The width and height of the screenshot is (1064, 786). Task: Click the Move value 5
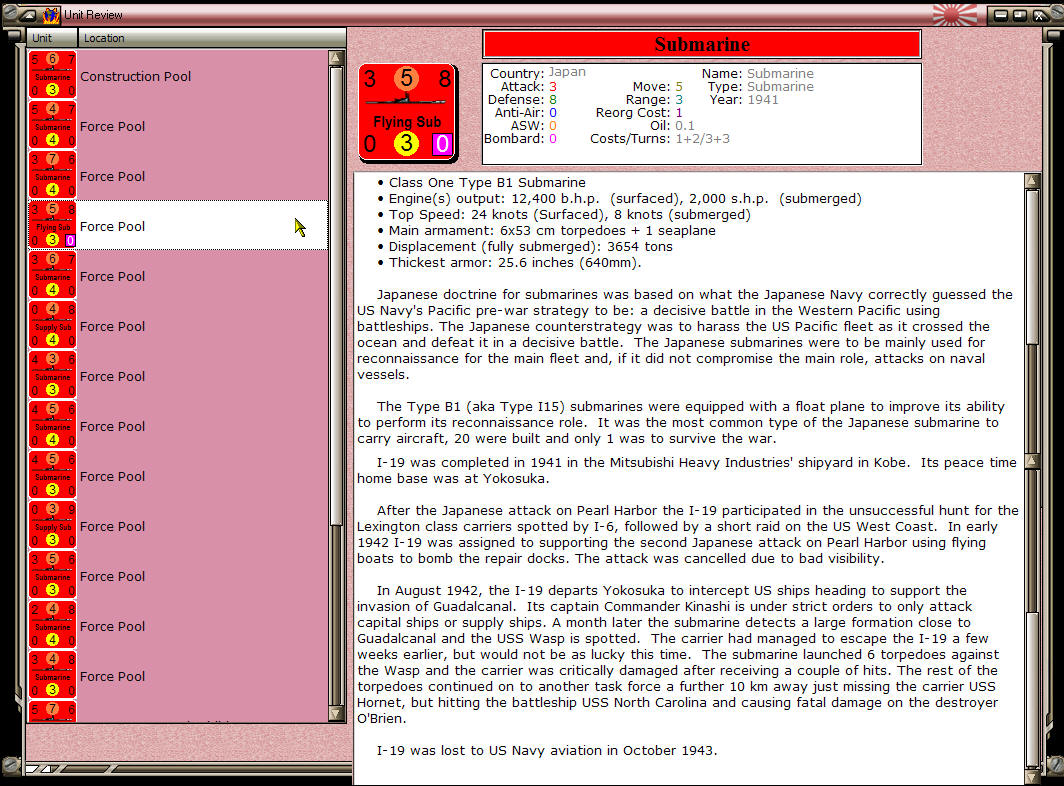679,86
